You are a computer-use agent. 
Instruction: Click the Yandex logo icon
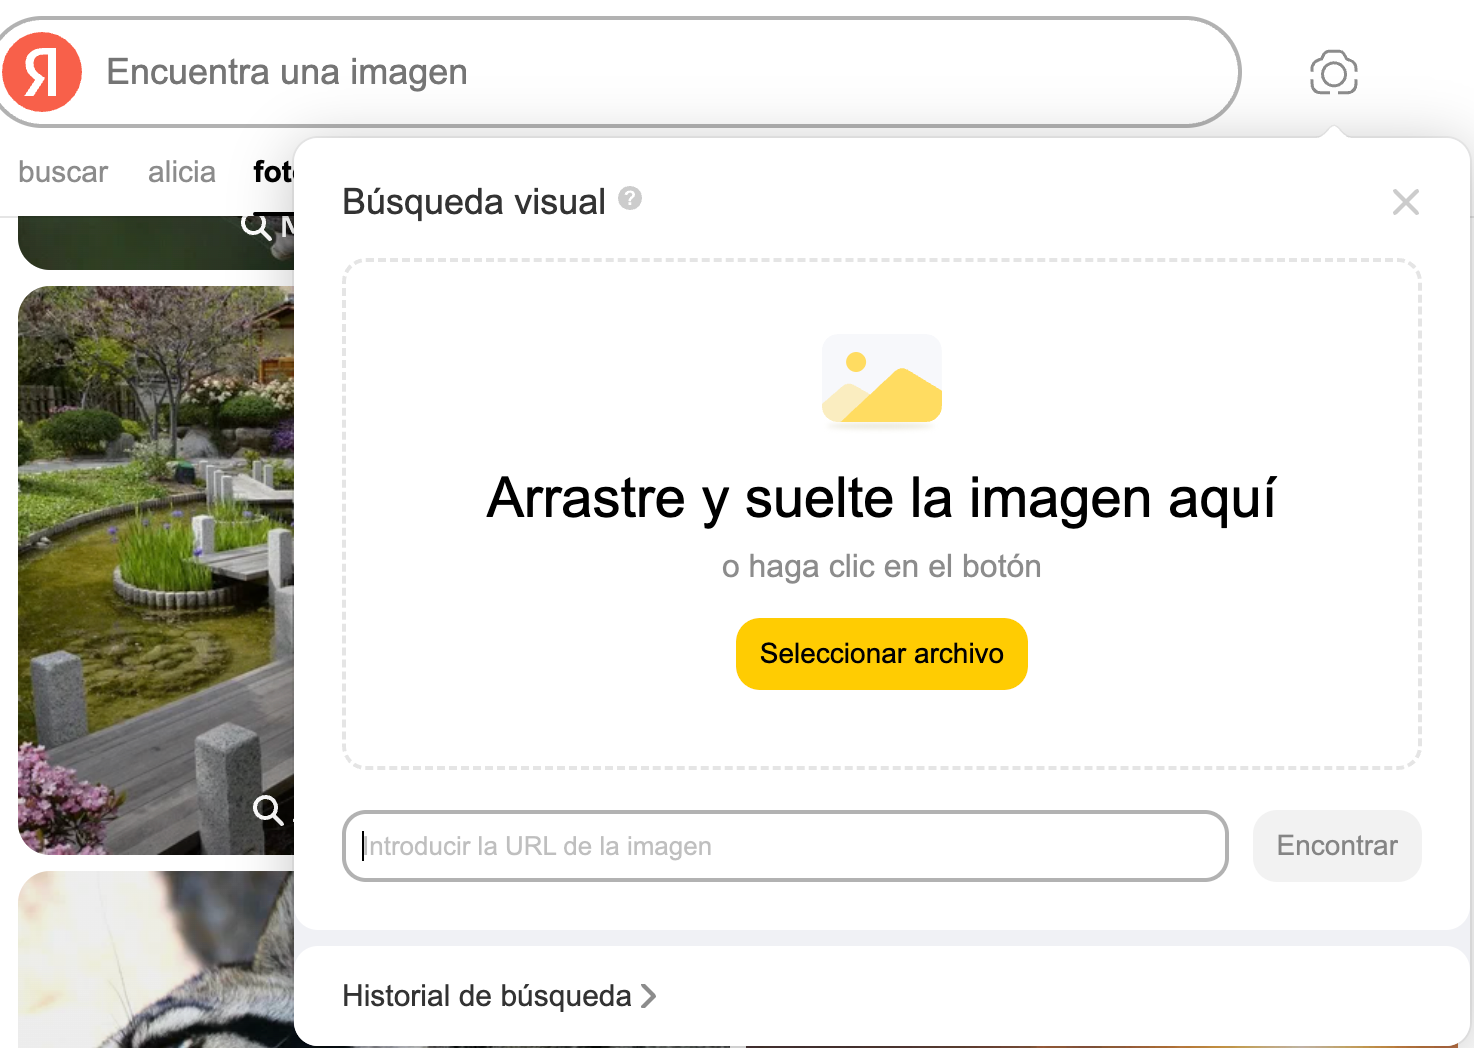(x=42, y=72)
